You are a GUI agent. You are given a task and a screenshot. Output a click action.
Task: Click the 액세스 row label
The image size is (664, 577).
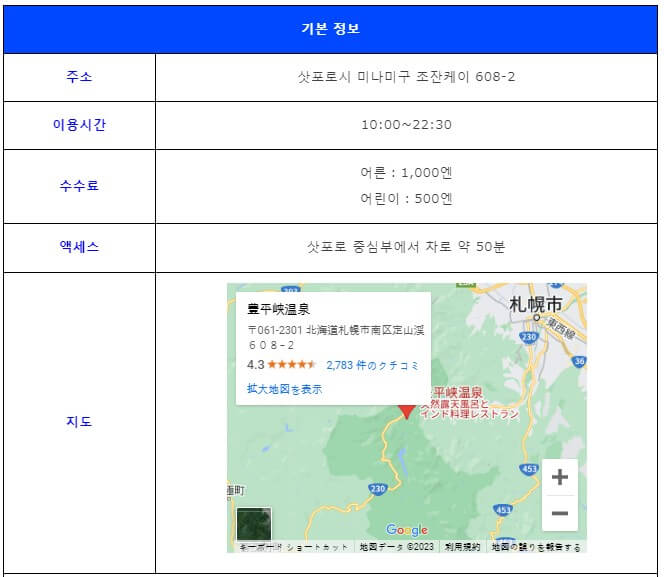pos(79,246)
